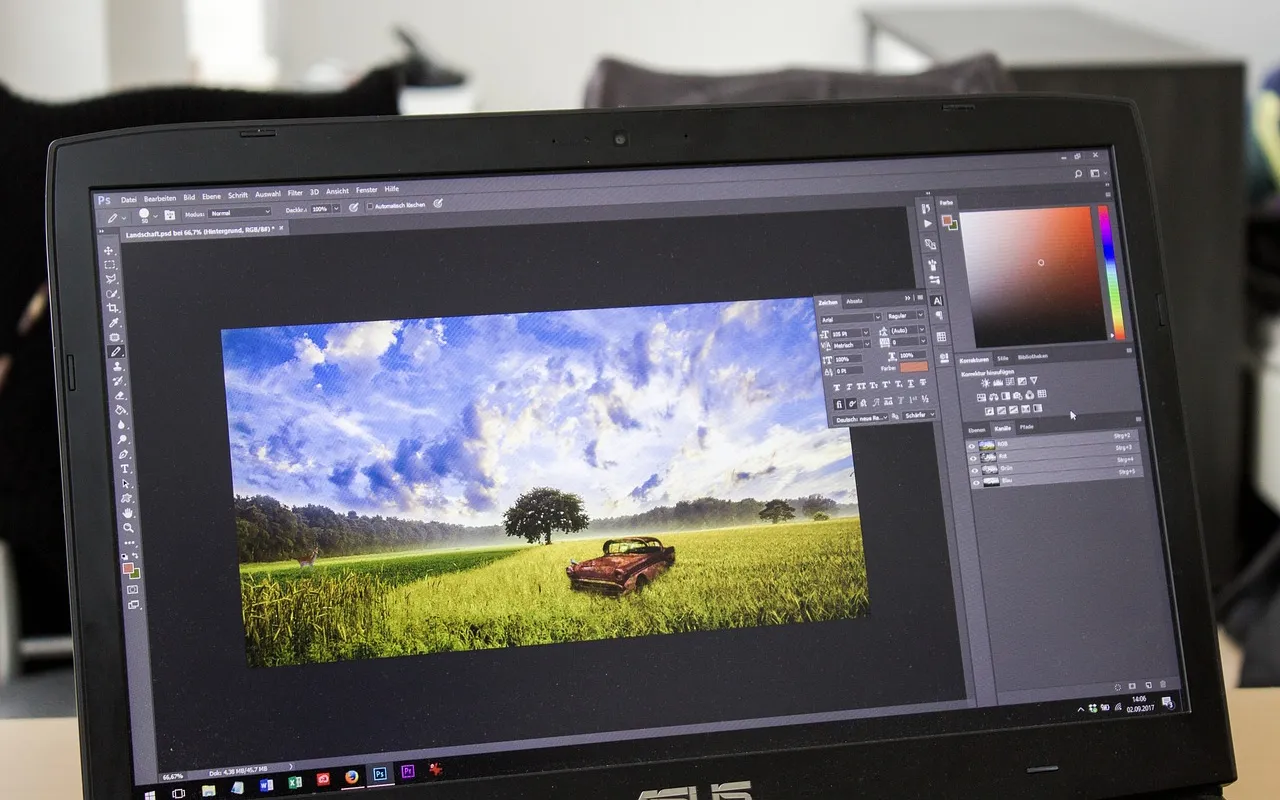
Task: Select the Move tool
Action: pos(108,250)
